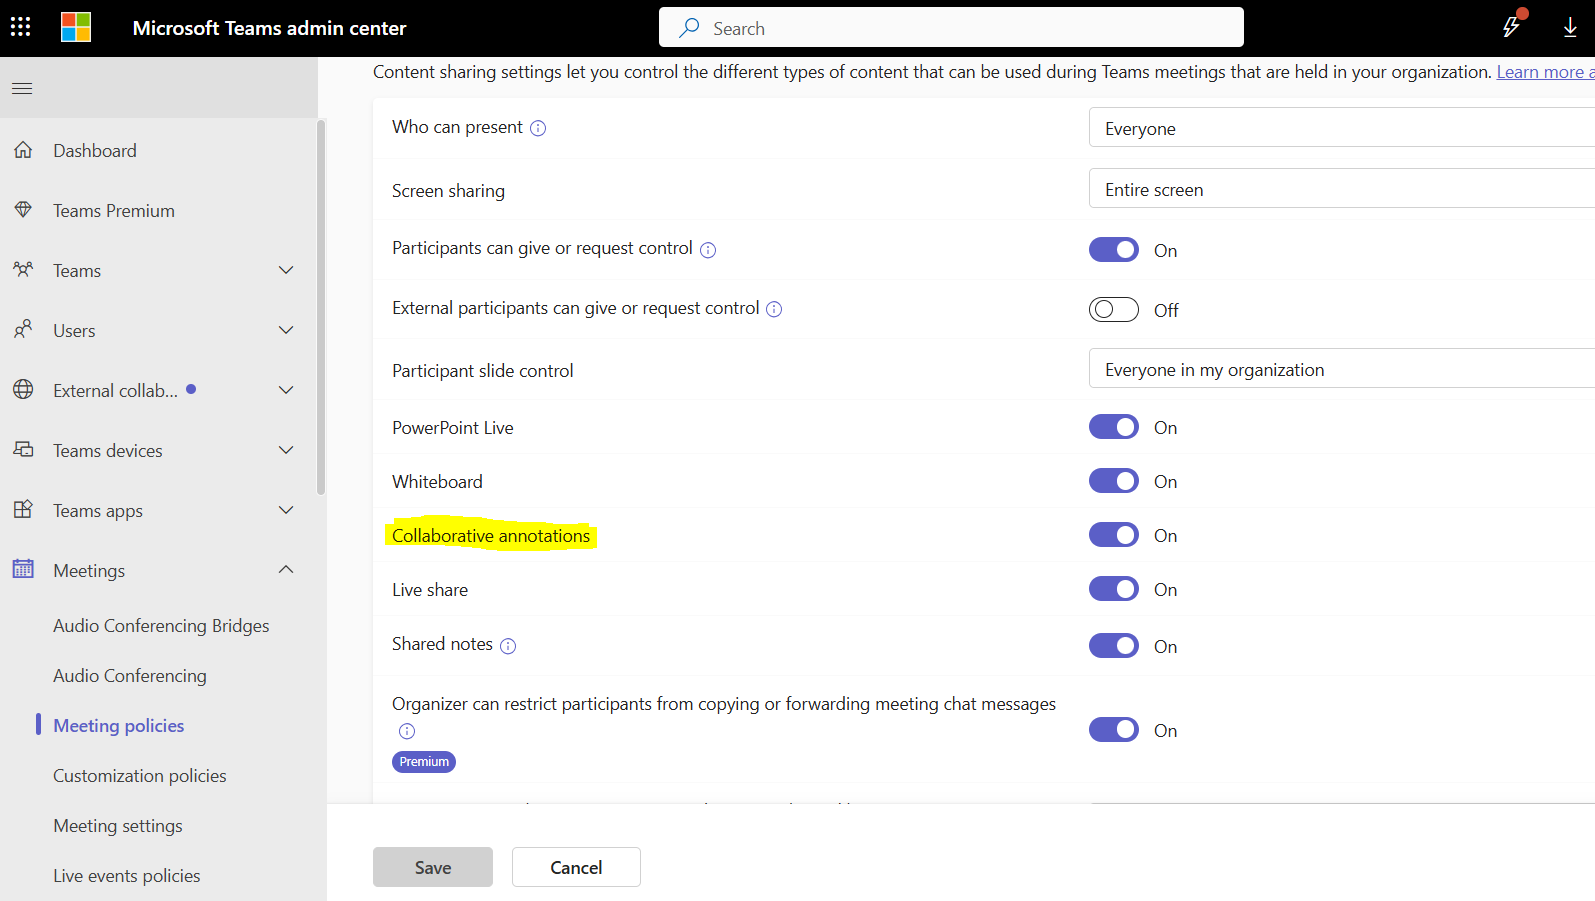1595x901 pixels.
Task: Disable the Whiteboard toggle
Action: [x=1114, y=481]
